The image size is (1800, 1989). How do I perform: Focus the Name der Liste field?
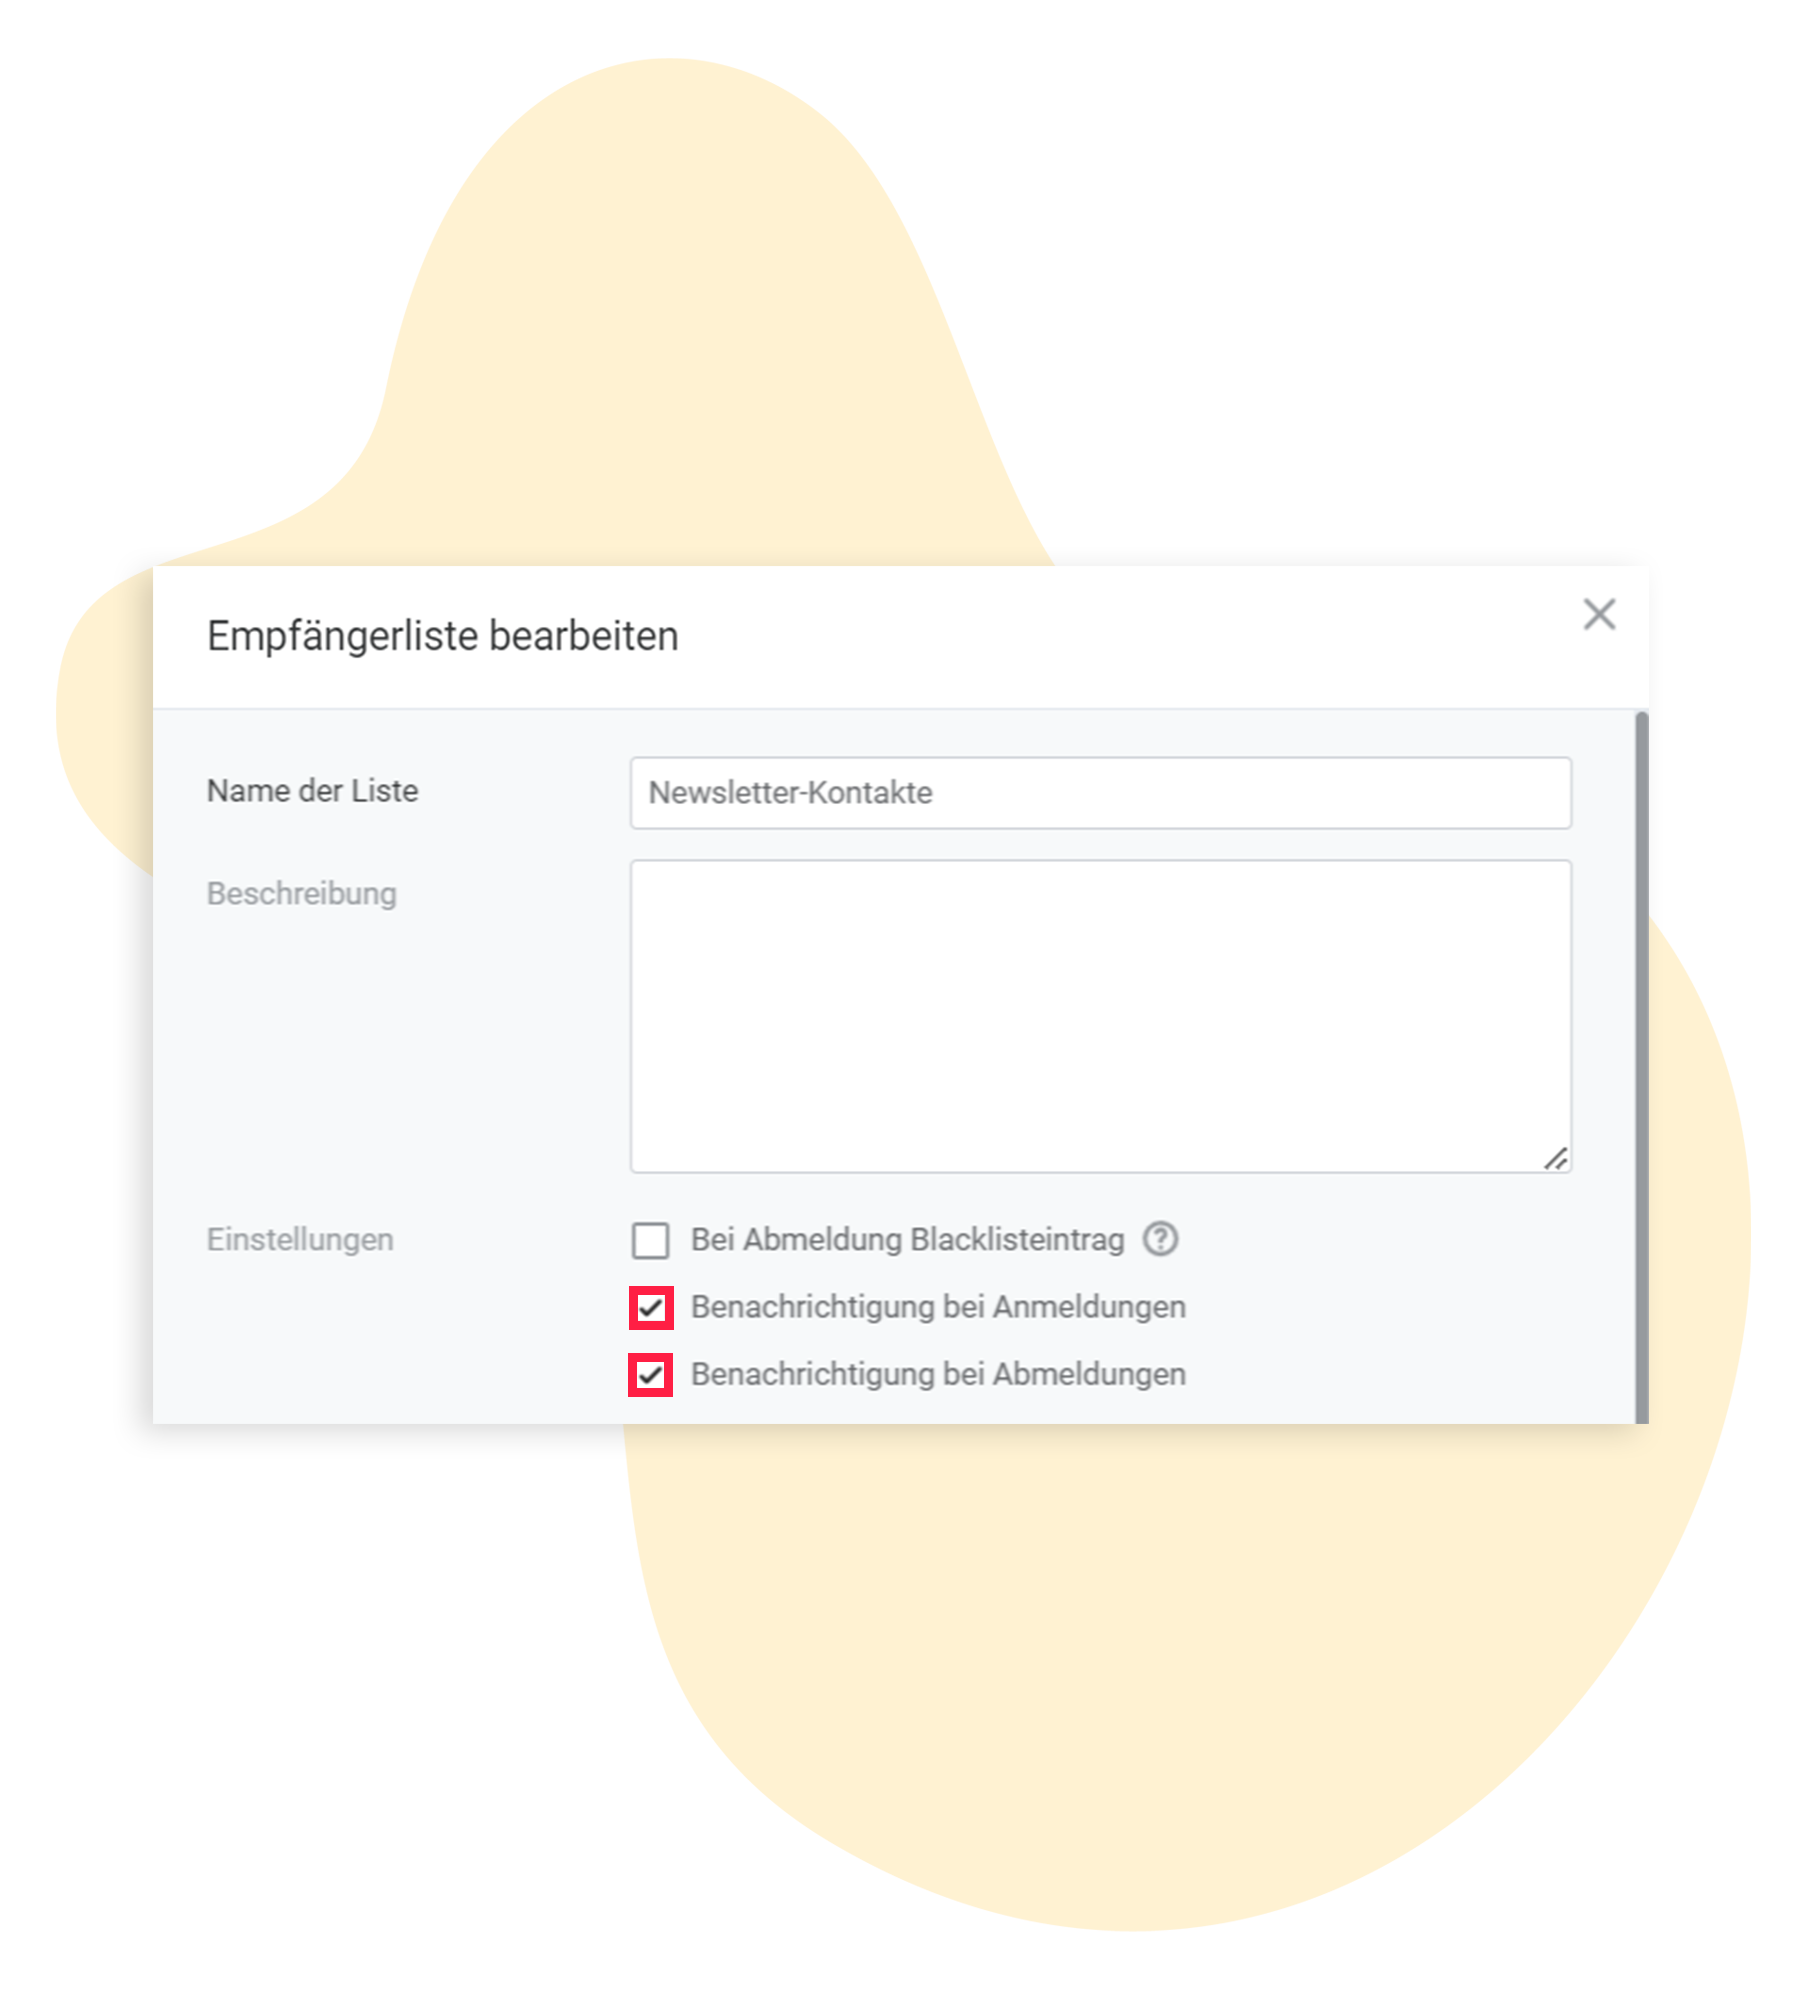click(1100, 793)
